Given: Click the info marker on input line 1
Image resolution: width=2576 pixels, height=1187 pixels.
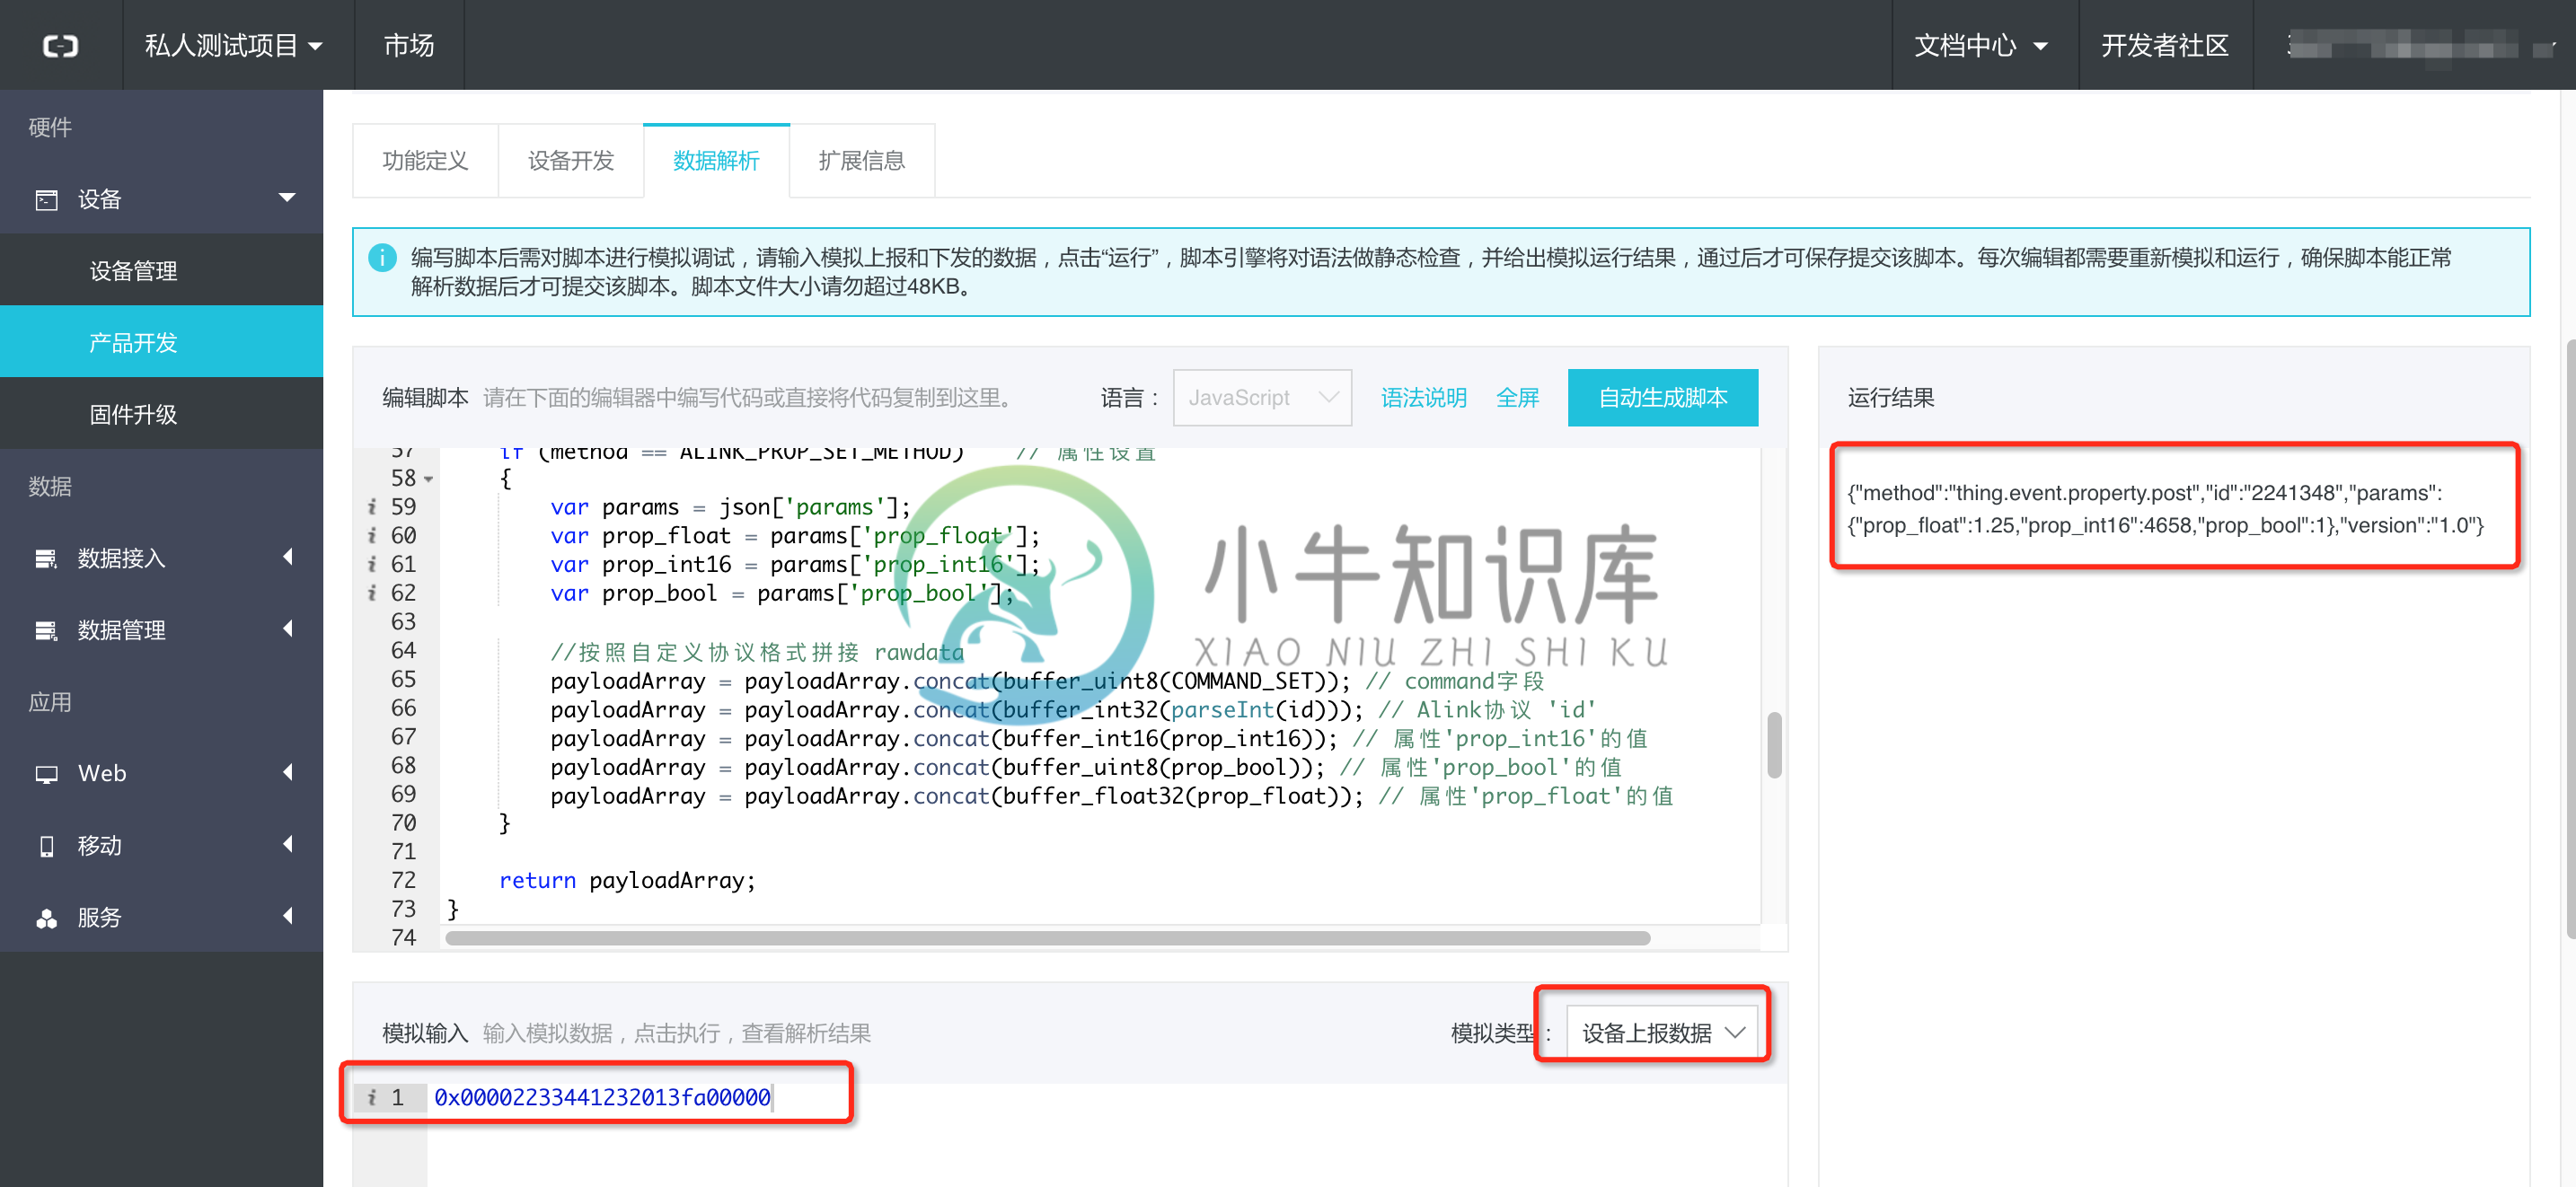Looking at the screenshot, I should pos(372,1097).
